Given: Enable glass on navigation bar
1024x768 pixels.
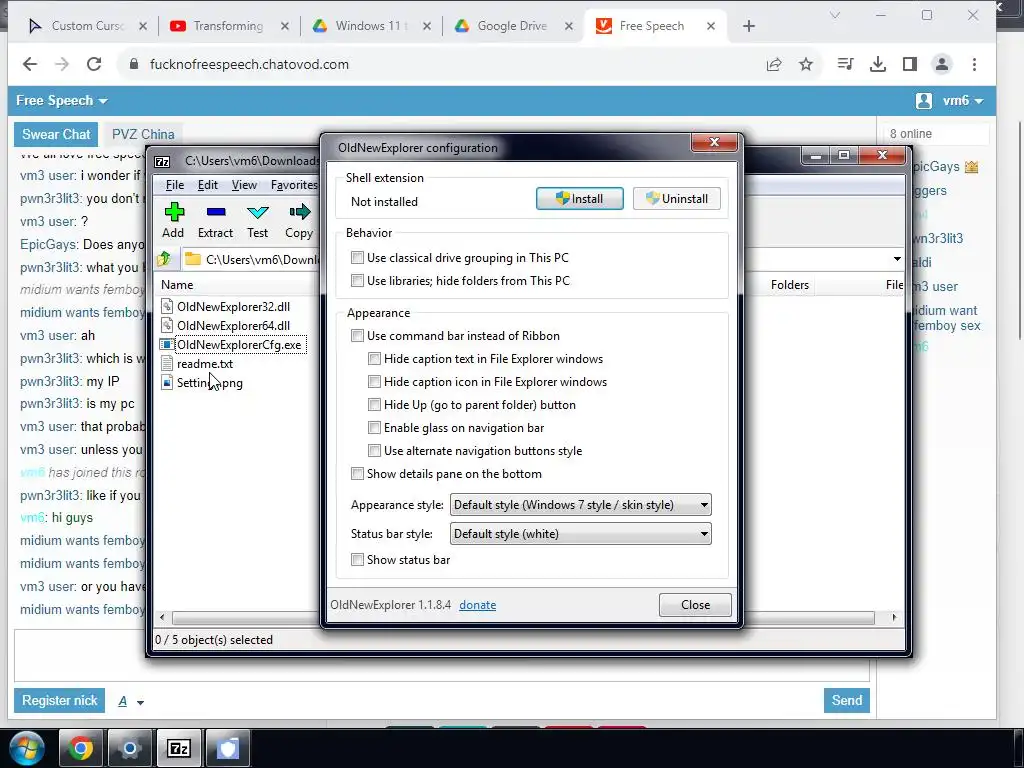Looking at the screenshot, I should click(374, 428).
